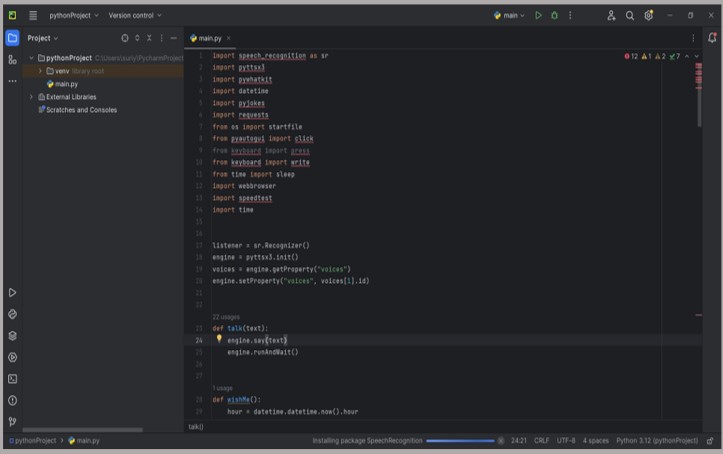
Task: Click the yellow intention light bulb
Action: coord(219,339)
